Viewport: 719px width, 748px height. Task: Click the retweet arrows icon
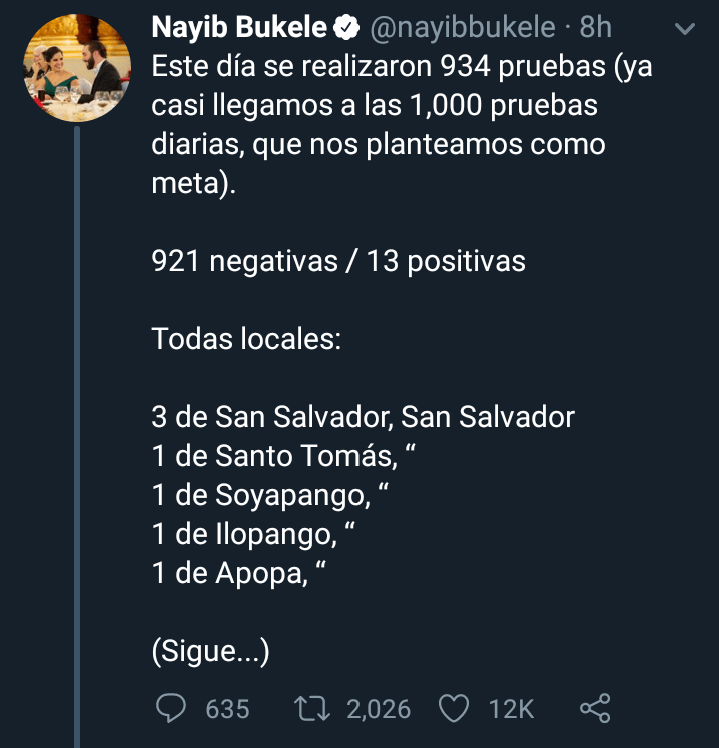tap(314, 709)
